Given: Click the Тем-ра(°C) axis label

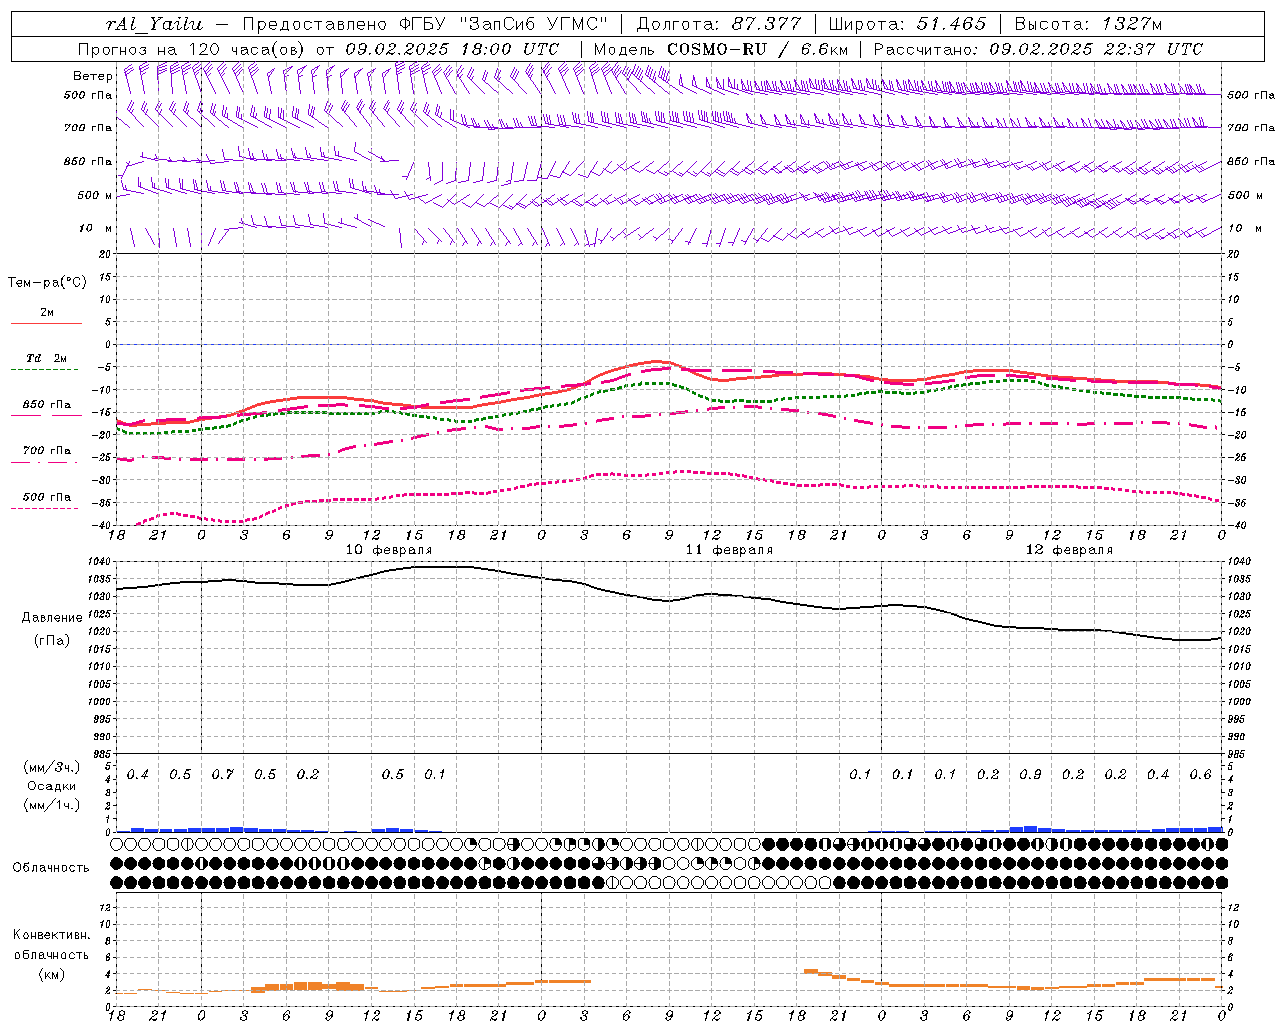Looking at the screenshot, I should coord(47,283).
